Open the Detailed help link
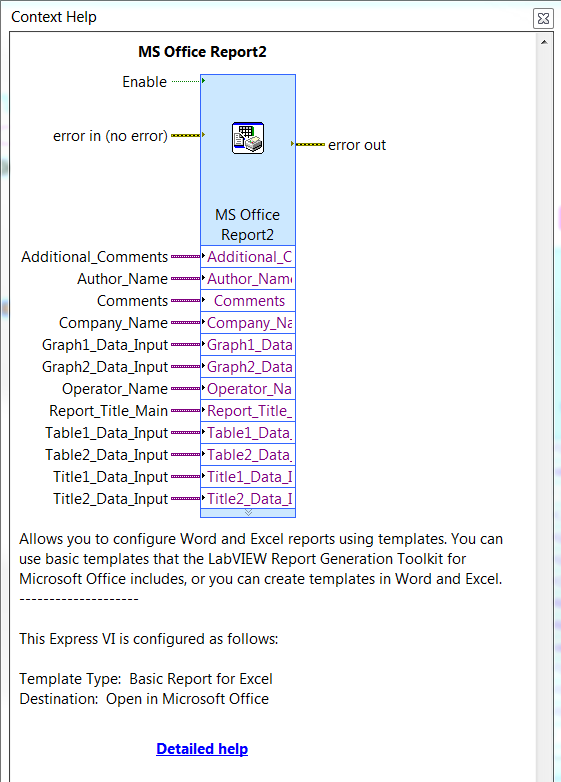The image size is (561, 782). click(202, 749)
